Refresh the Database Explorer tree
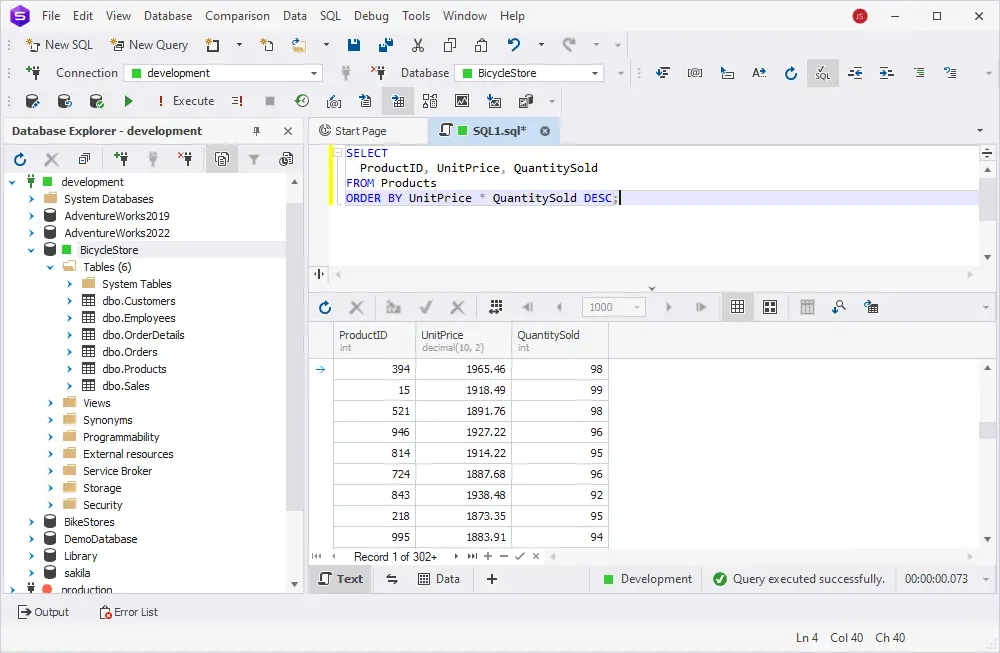The image size is (1000, 653). (x=20, y=159)
